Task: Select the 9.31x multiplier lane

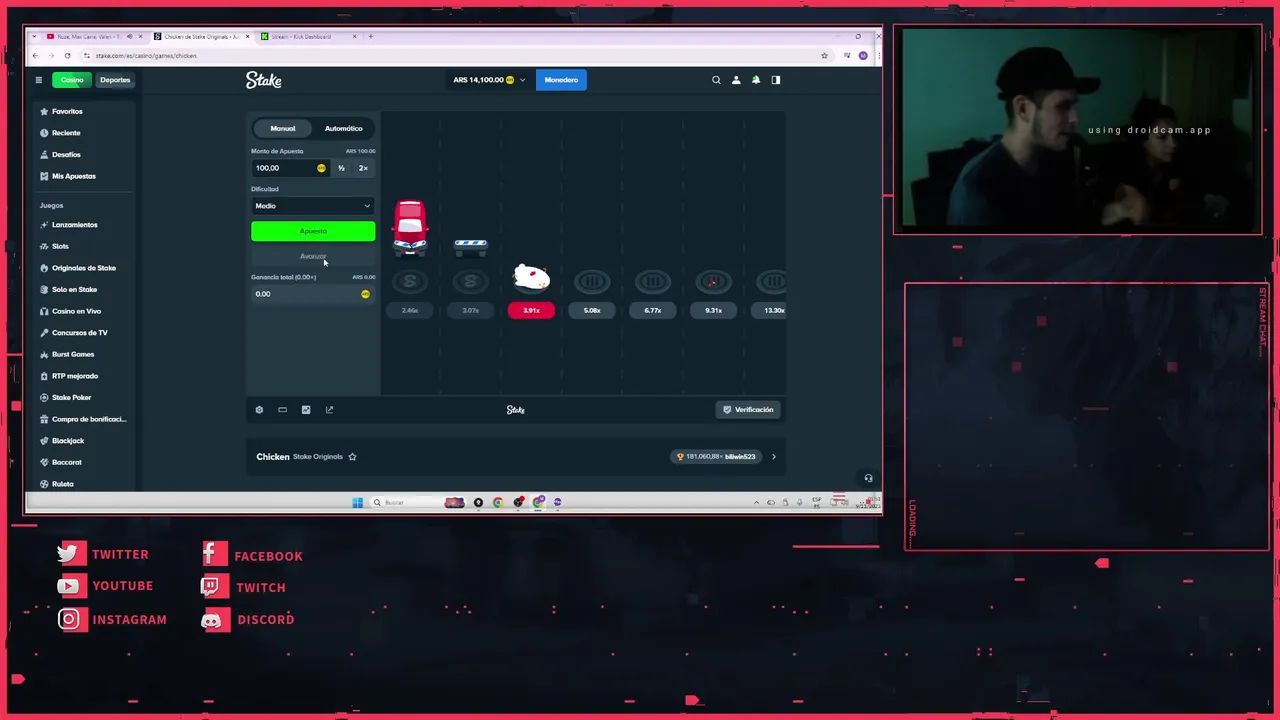Action: tap(713, 310)
